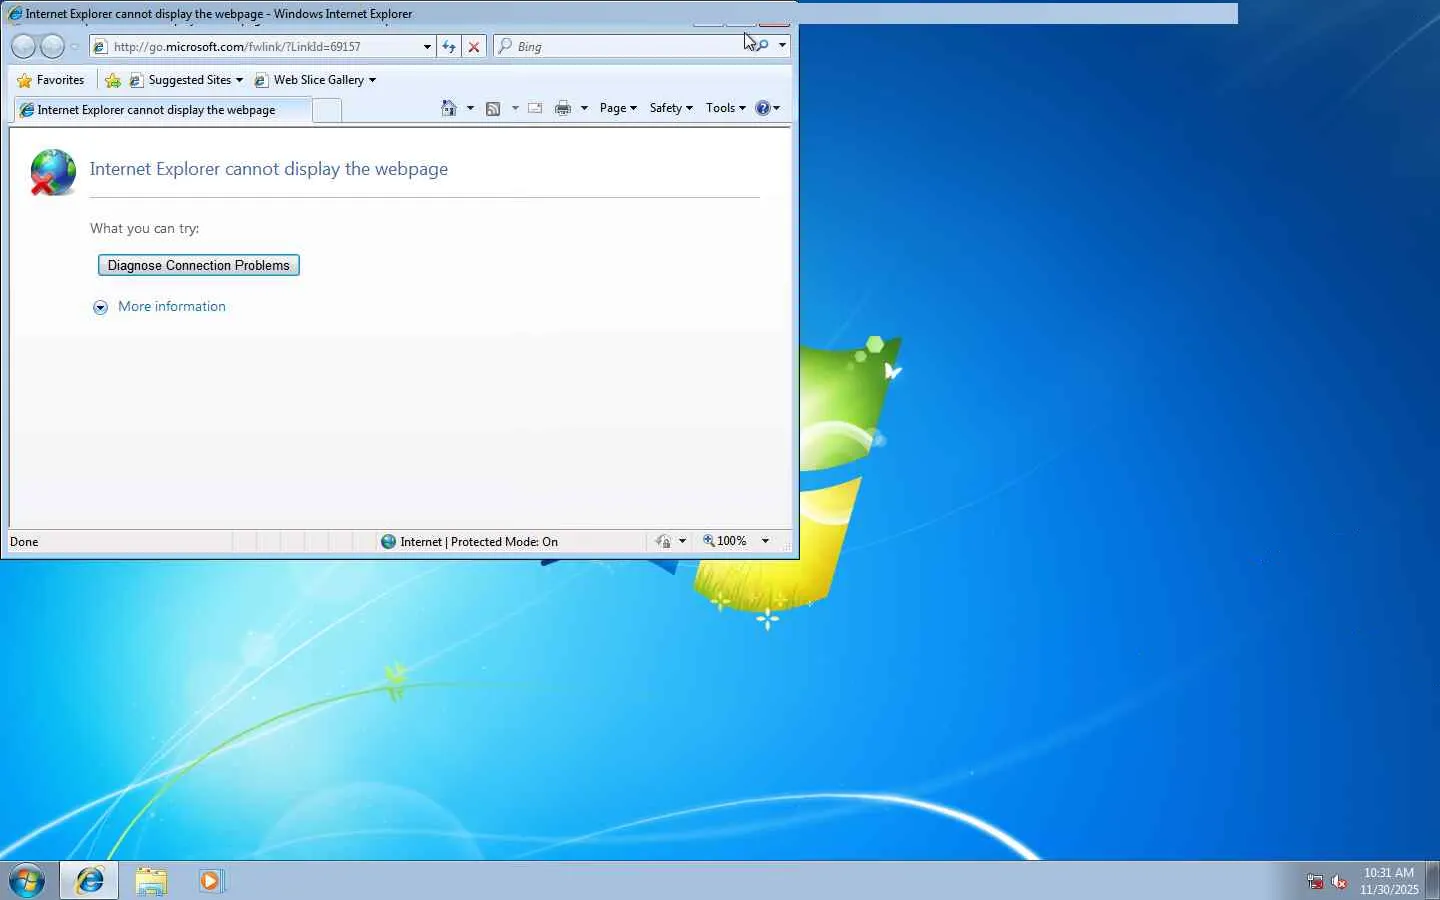Open the Safety menu
This screenshot has height=900, width=1440.
pyautogui.click(x=671, y=108)
